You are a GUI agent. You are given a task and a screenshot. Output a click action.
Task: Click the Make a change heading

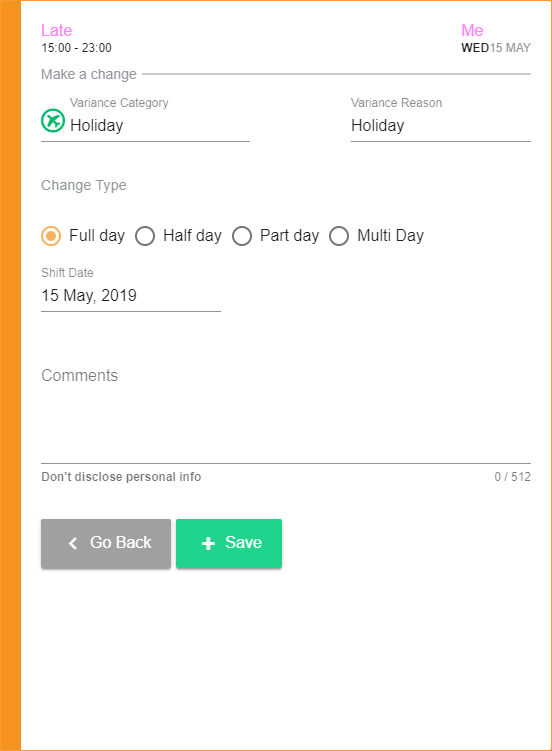pos(89,74)
